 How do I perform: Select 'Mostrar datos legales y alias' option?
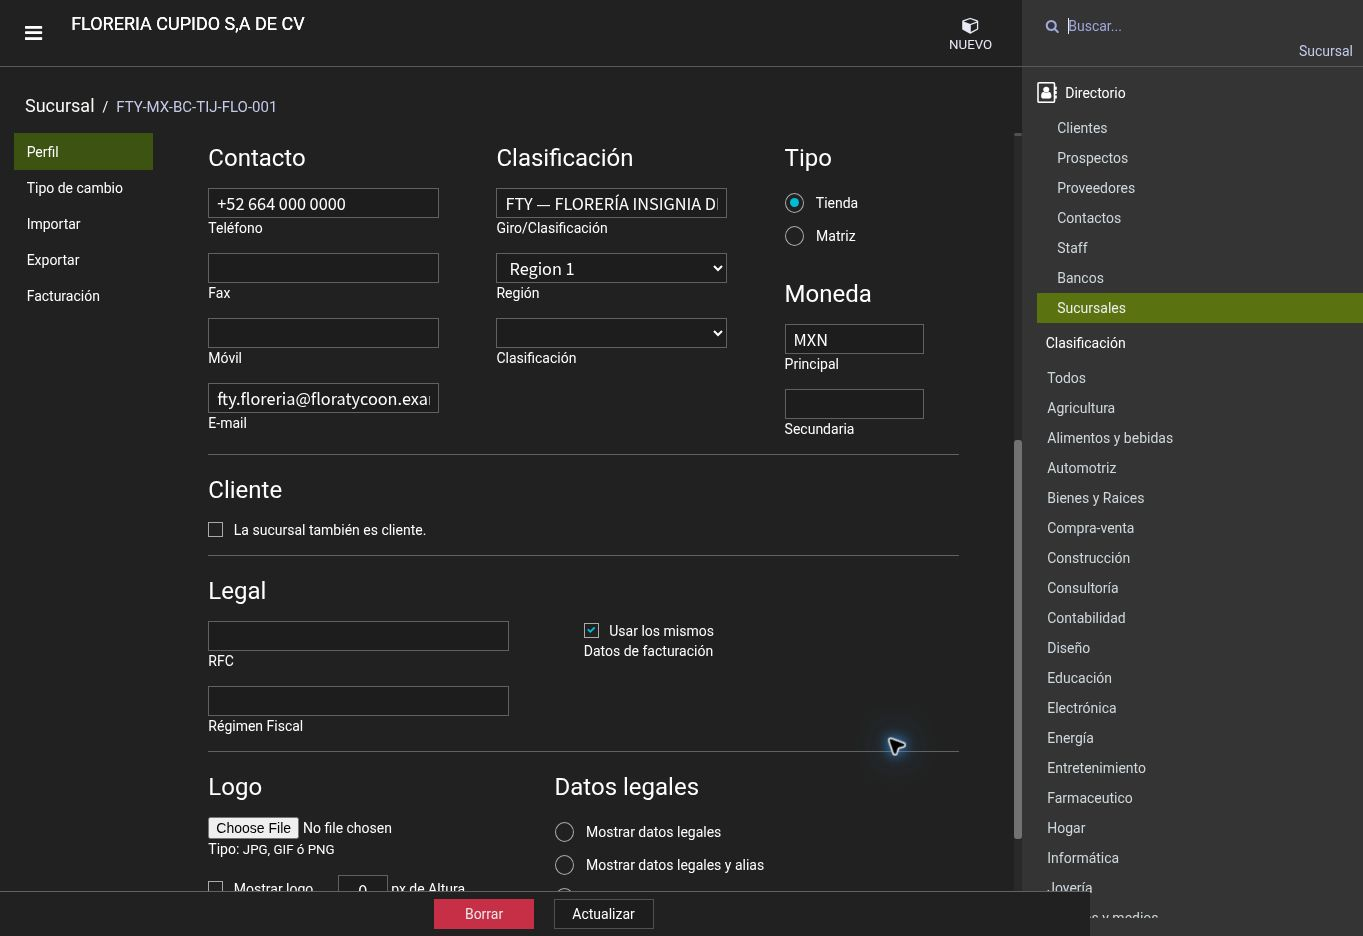564,865
